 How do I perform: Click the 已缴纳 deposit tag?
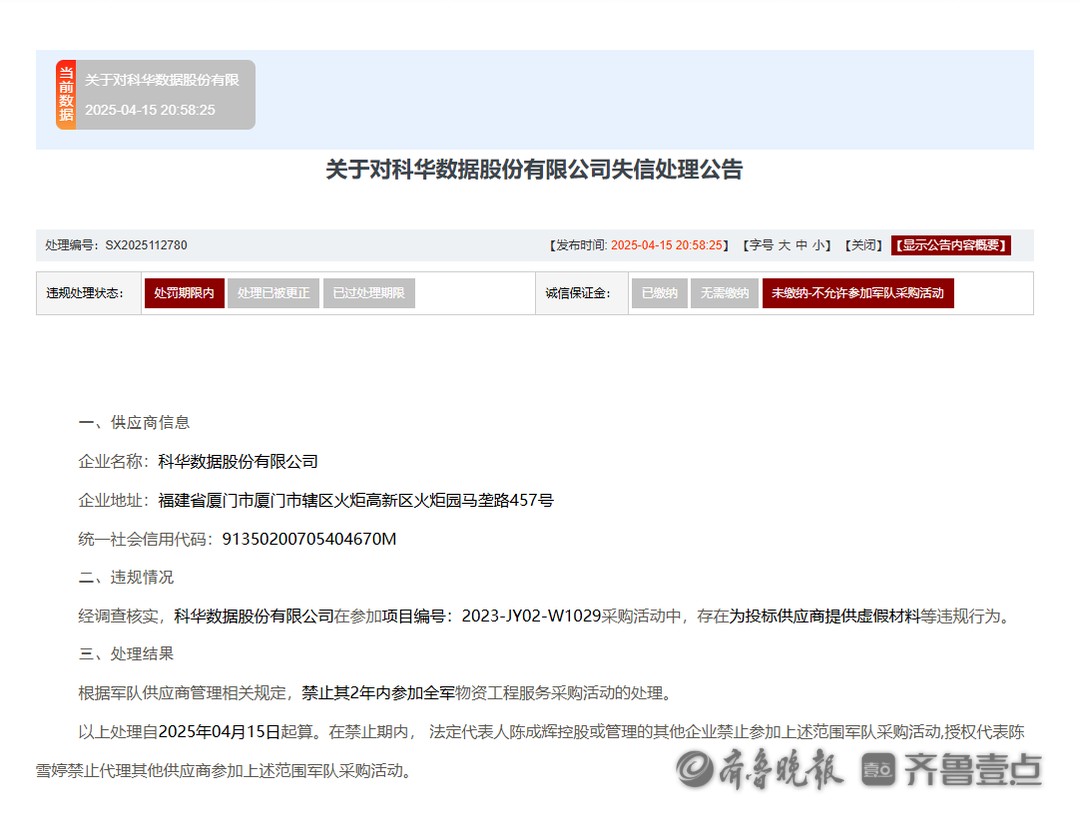pyautogui.click(x=658, y=293)
